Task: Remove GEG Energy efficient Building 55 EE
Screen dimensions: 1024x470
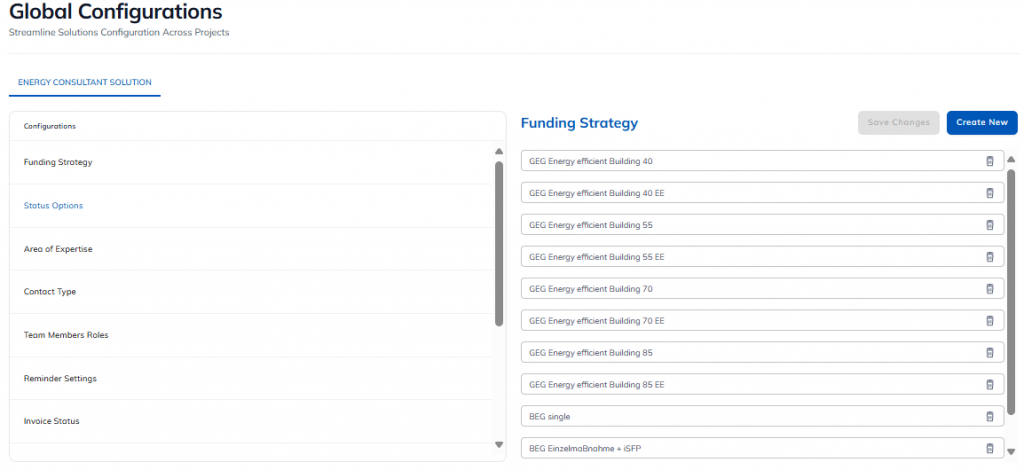Action: coord(990,257)
